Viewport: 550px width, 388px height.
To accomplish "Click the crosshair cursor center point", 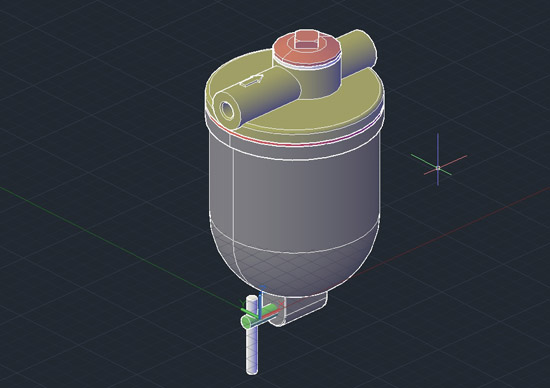I will tap(438, 168).
